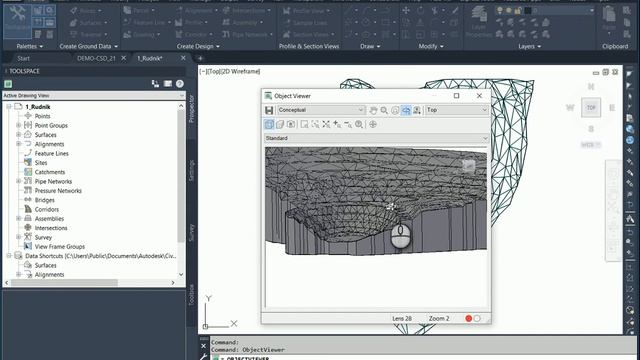Open the Settings vertical tab in Toolspace

(191, 171)
